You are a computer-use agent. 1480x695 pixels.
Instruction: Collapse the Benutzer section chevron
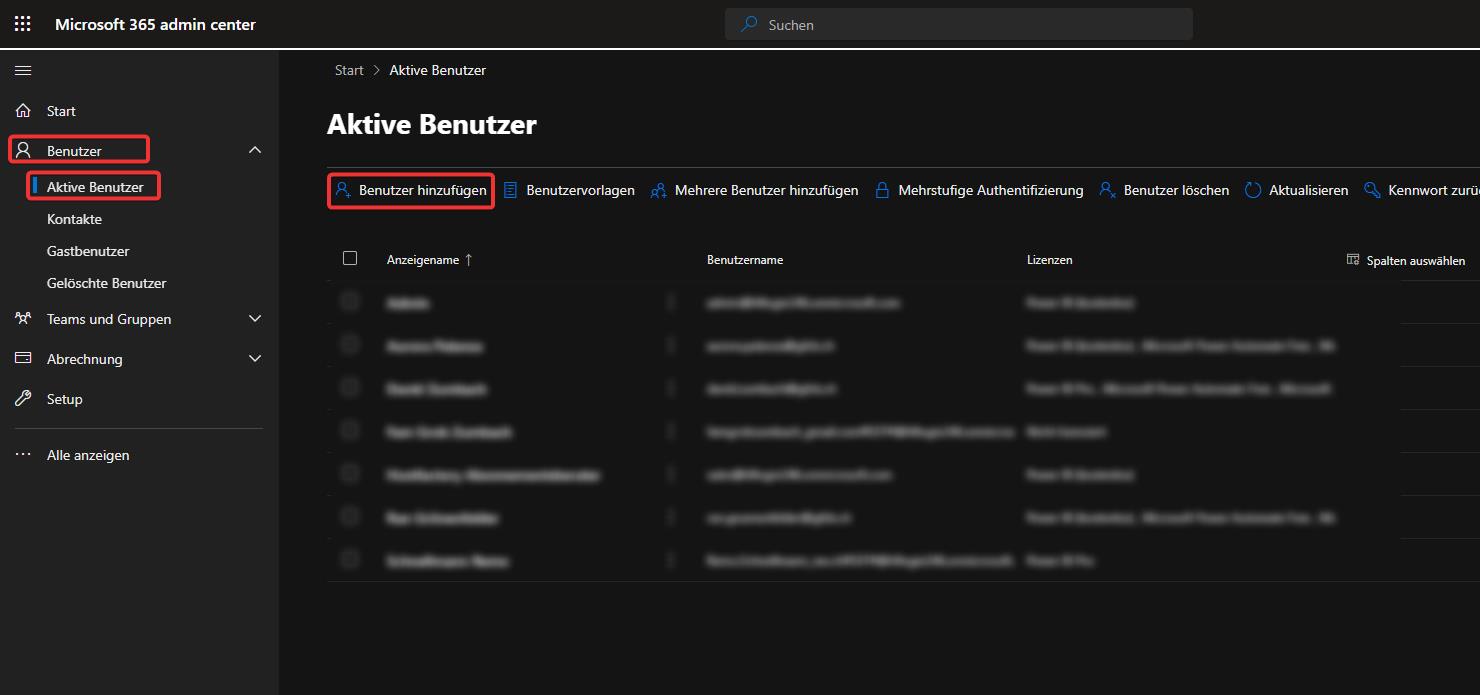pyautogui.click(x=255, y=150)
